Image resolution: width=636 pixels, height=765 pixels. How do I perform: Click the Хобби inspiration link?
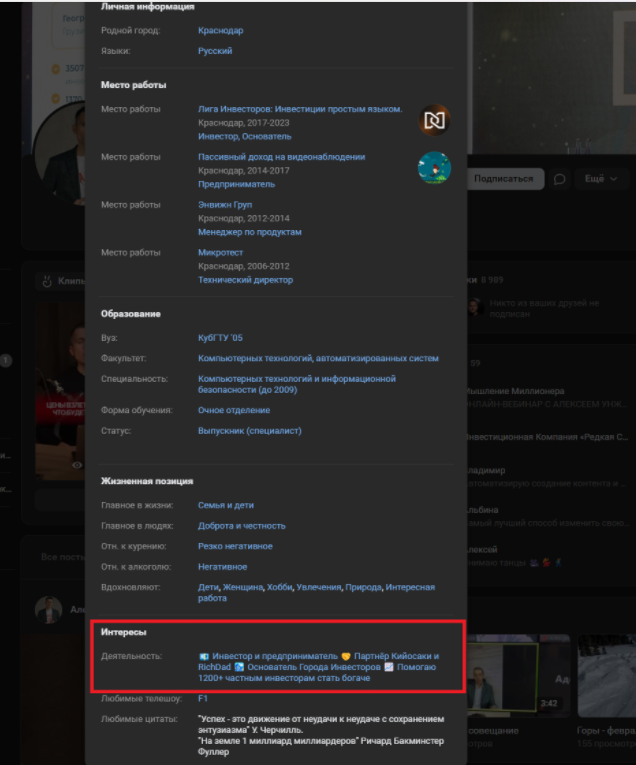pyautogui.click(x=279, y=587)
